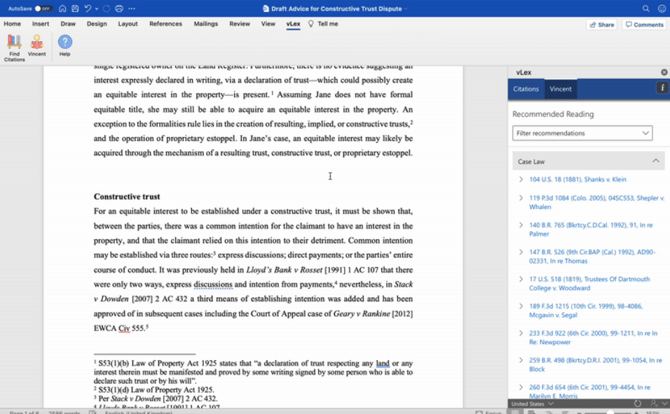Expand the Shanks v. Klein entry chevron
The height and width of the screenshot is (414, 670).
point(521,179)
